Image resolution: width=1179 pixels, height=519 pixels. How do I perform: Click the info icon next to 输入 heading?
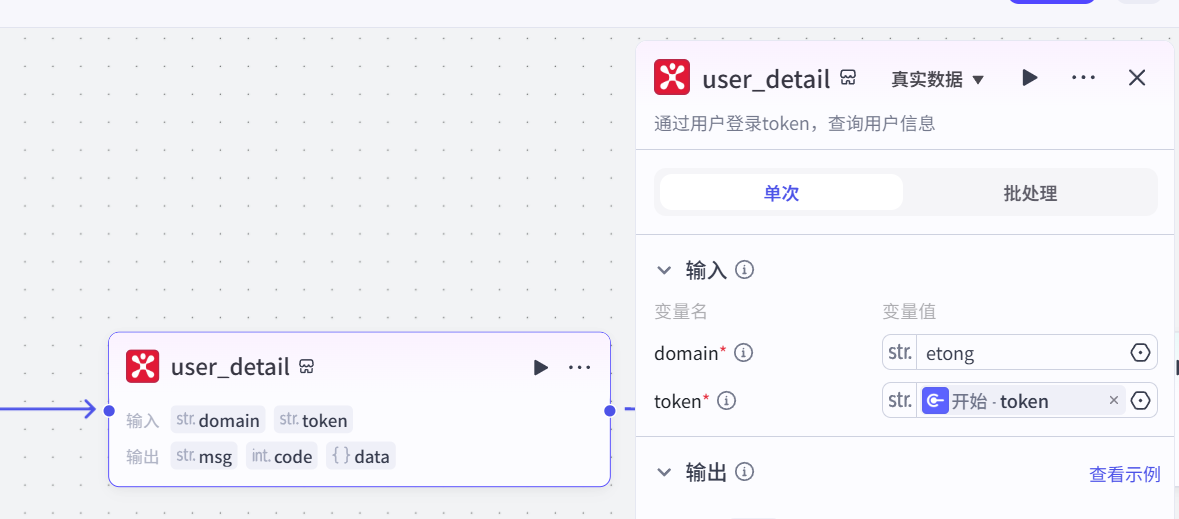tap(744, 270)
